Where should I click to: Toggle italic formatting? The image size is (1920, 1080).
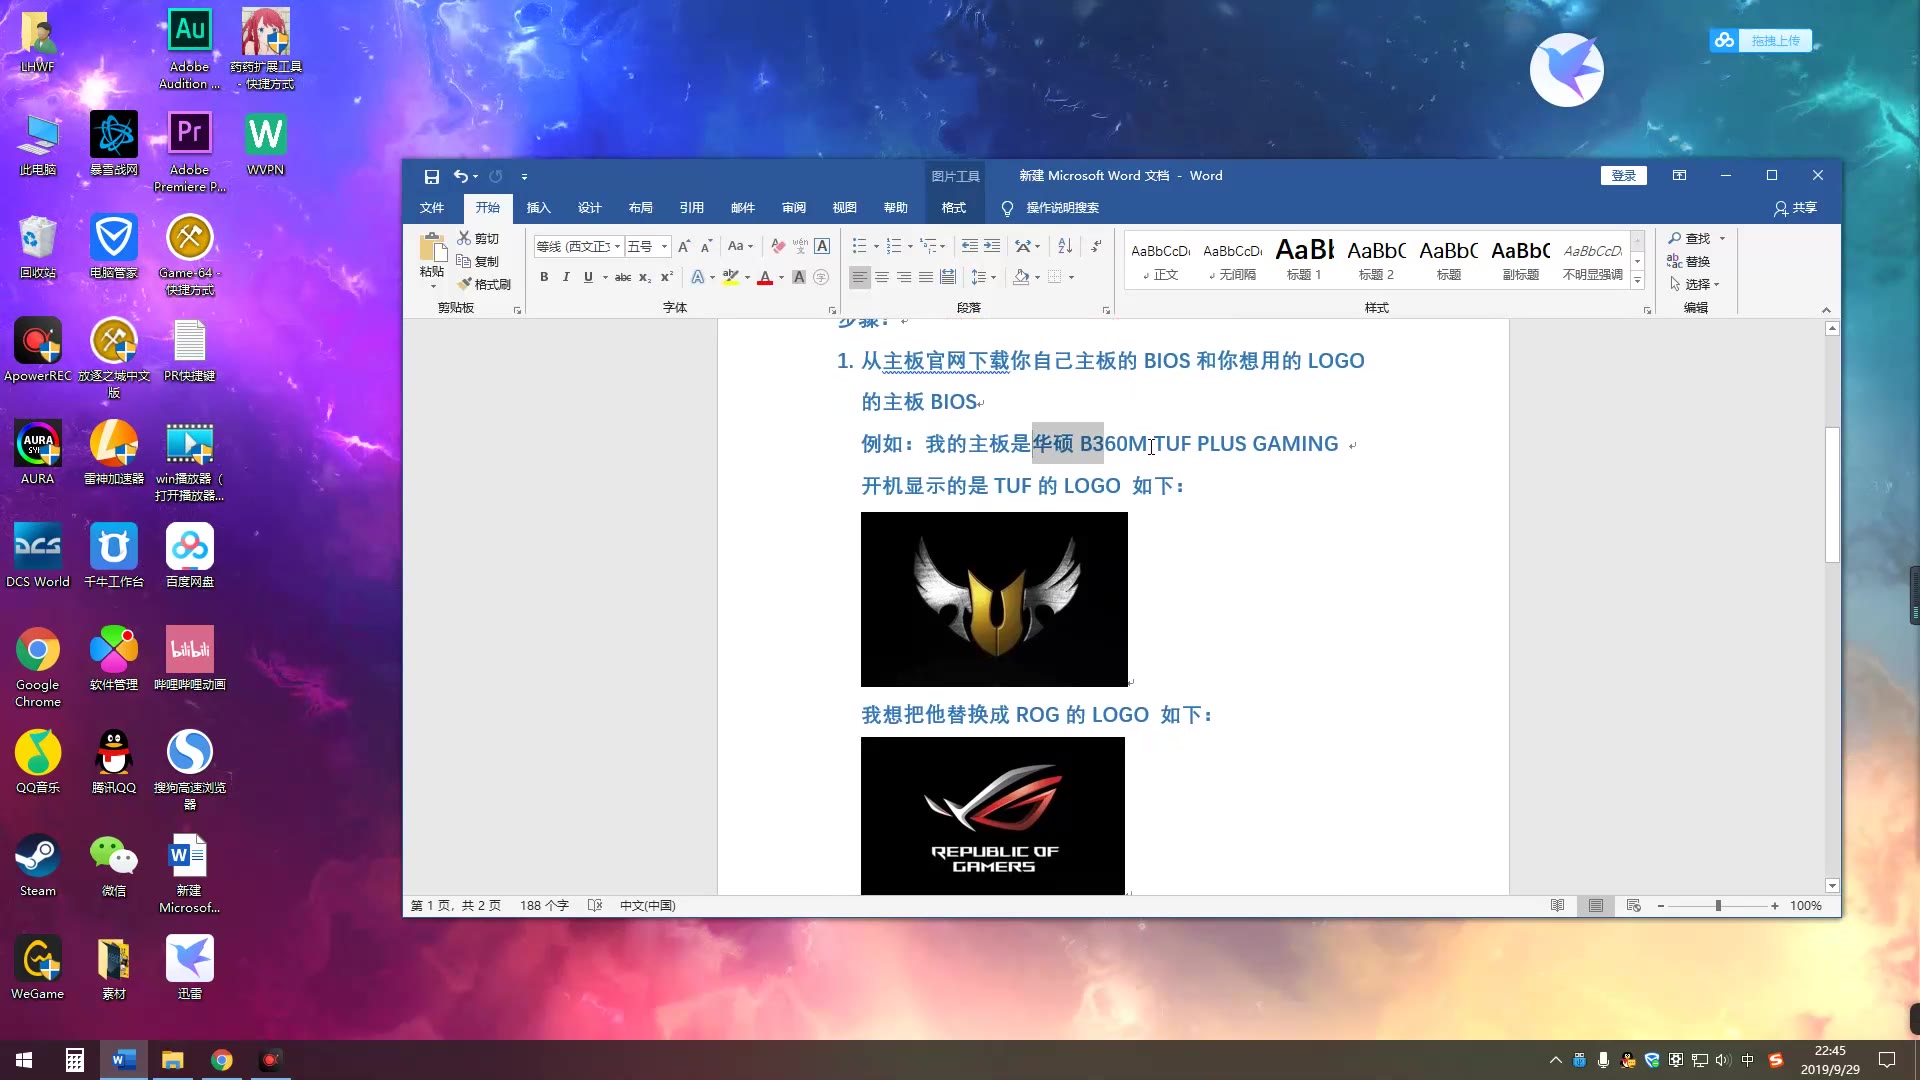tap(566, 277)
